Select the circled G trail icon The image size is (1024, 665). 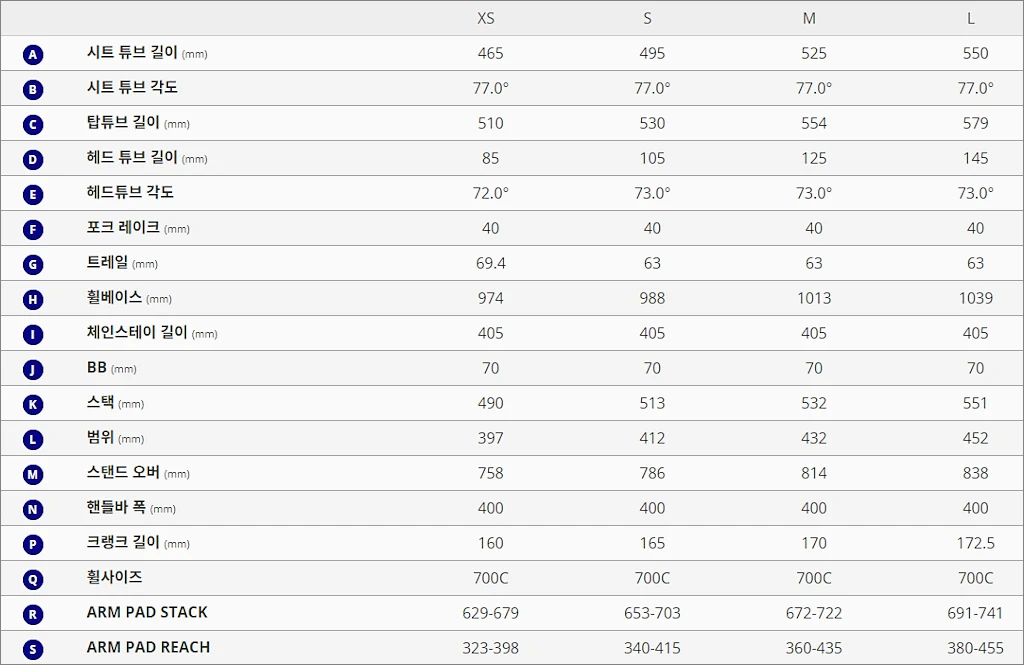[33, 265]
